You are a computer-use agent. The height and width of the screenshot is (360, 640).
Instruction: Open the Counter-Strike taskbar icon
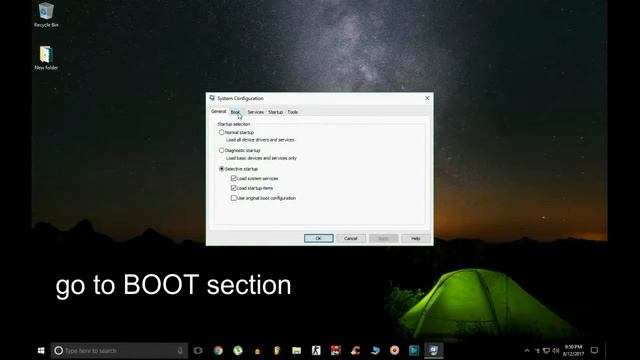pyautogui.click(x=316, y=351)
